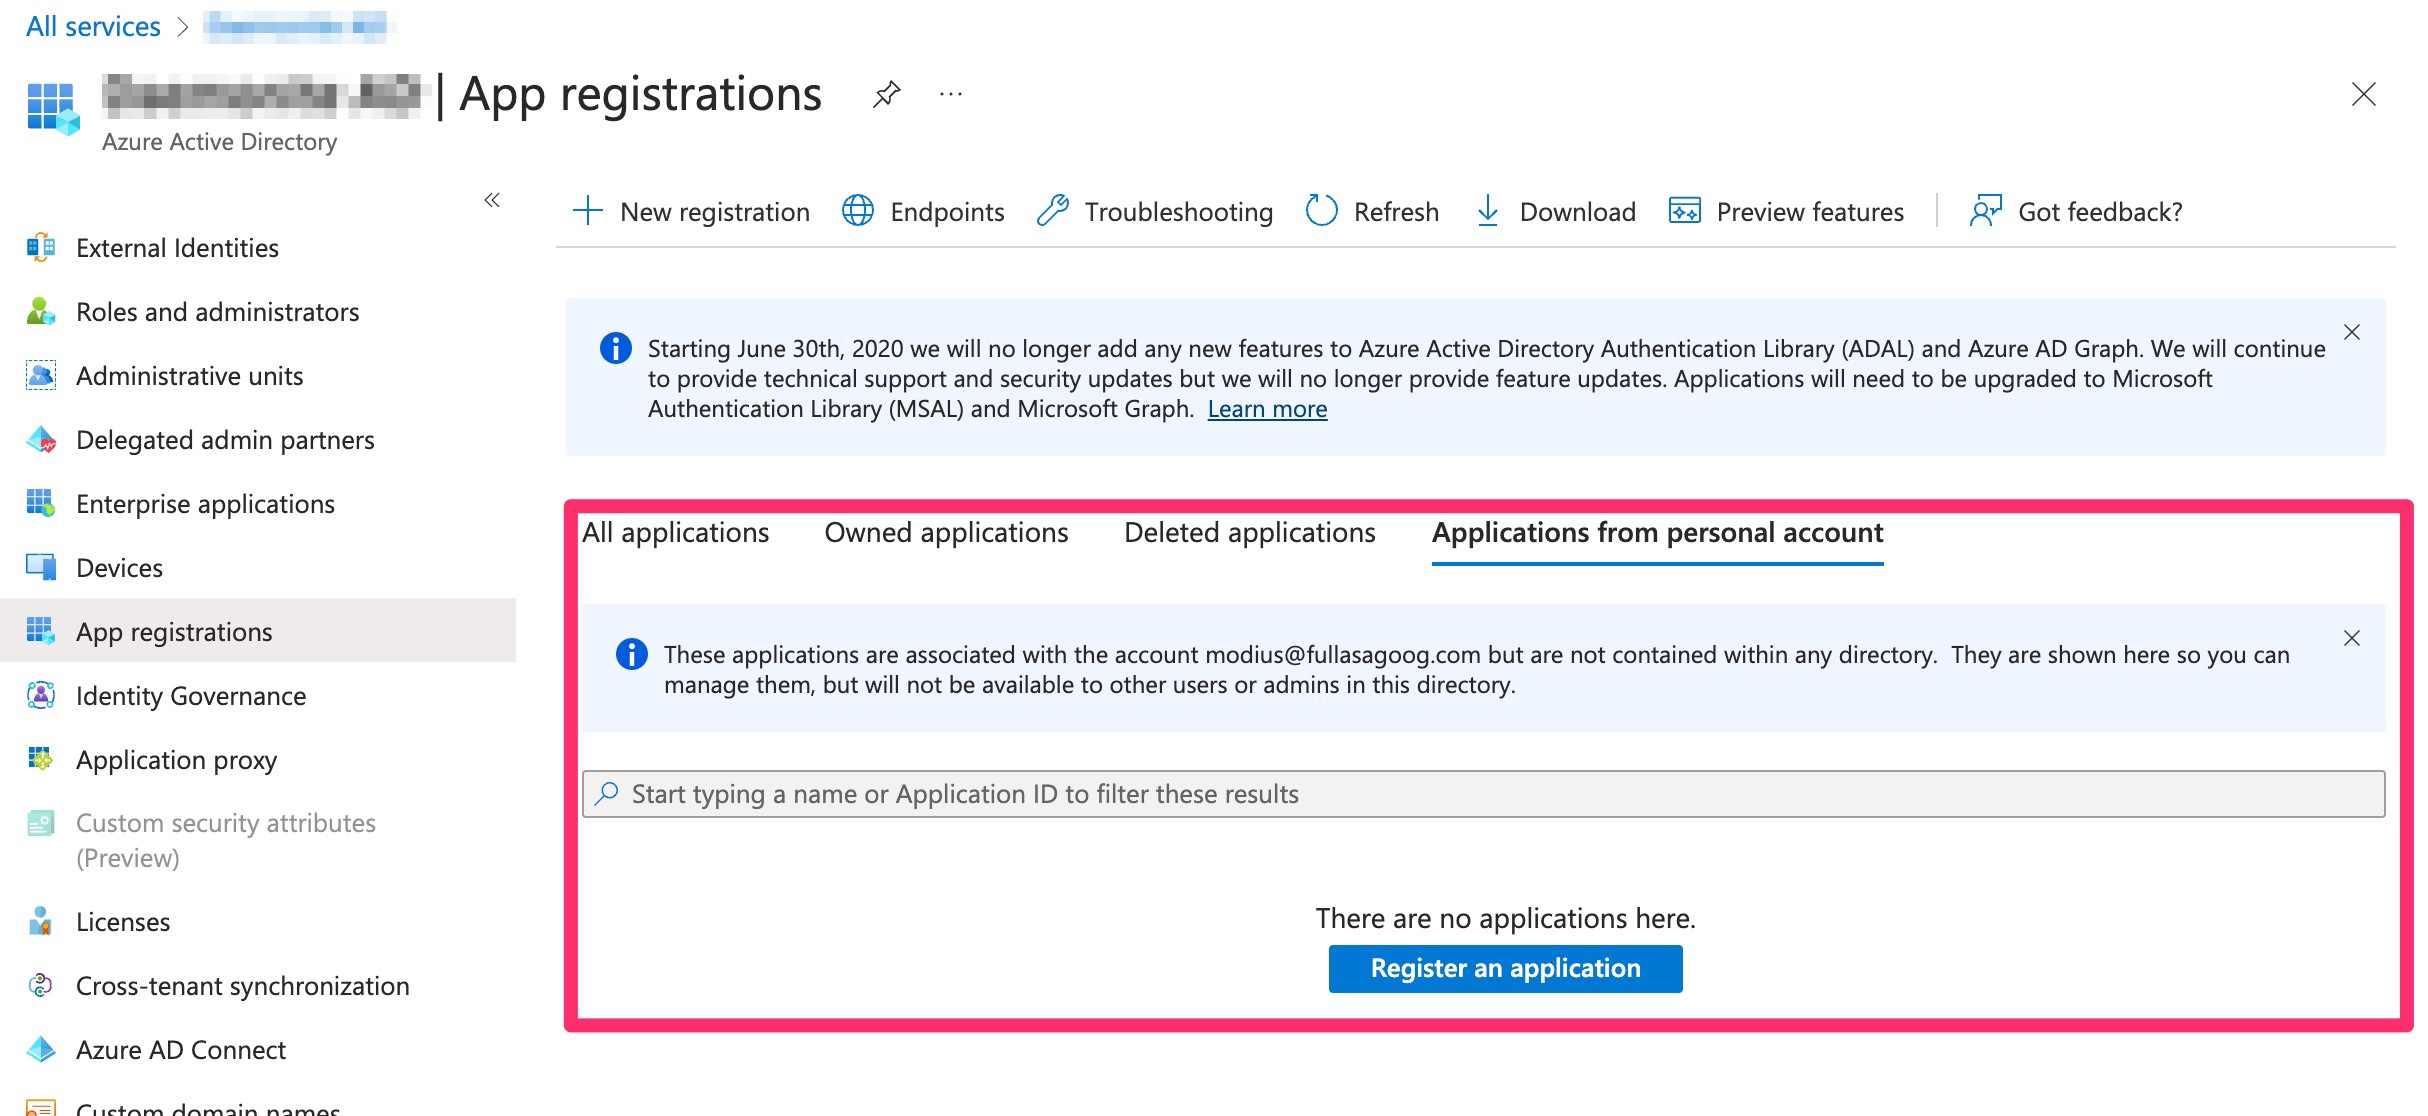Open the ellipsis more options menu
Screen dimensions: 2428x1116
click(x=951, y=95)
